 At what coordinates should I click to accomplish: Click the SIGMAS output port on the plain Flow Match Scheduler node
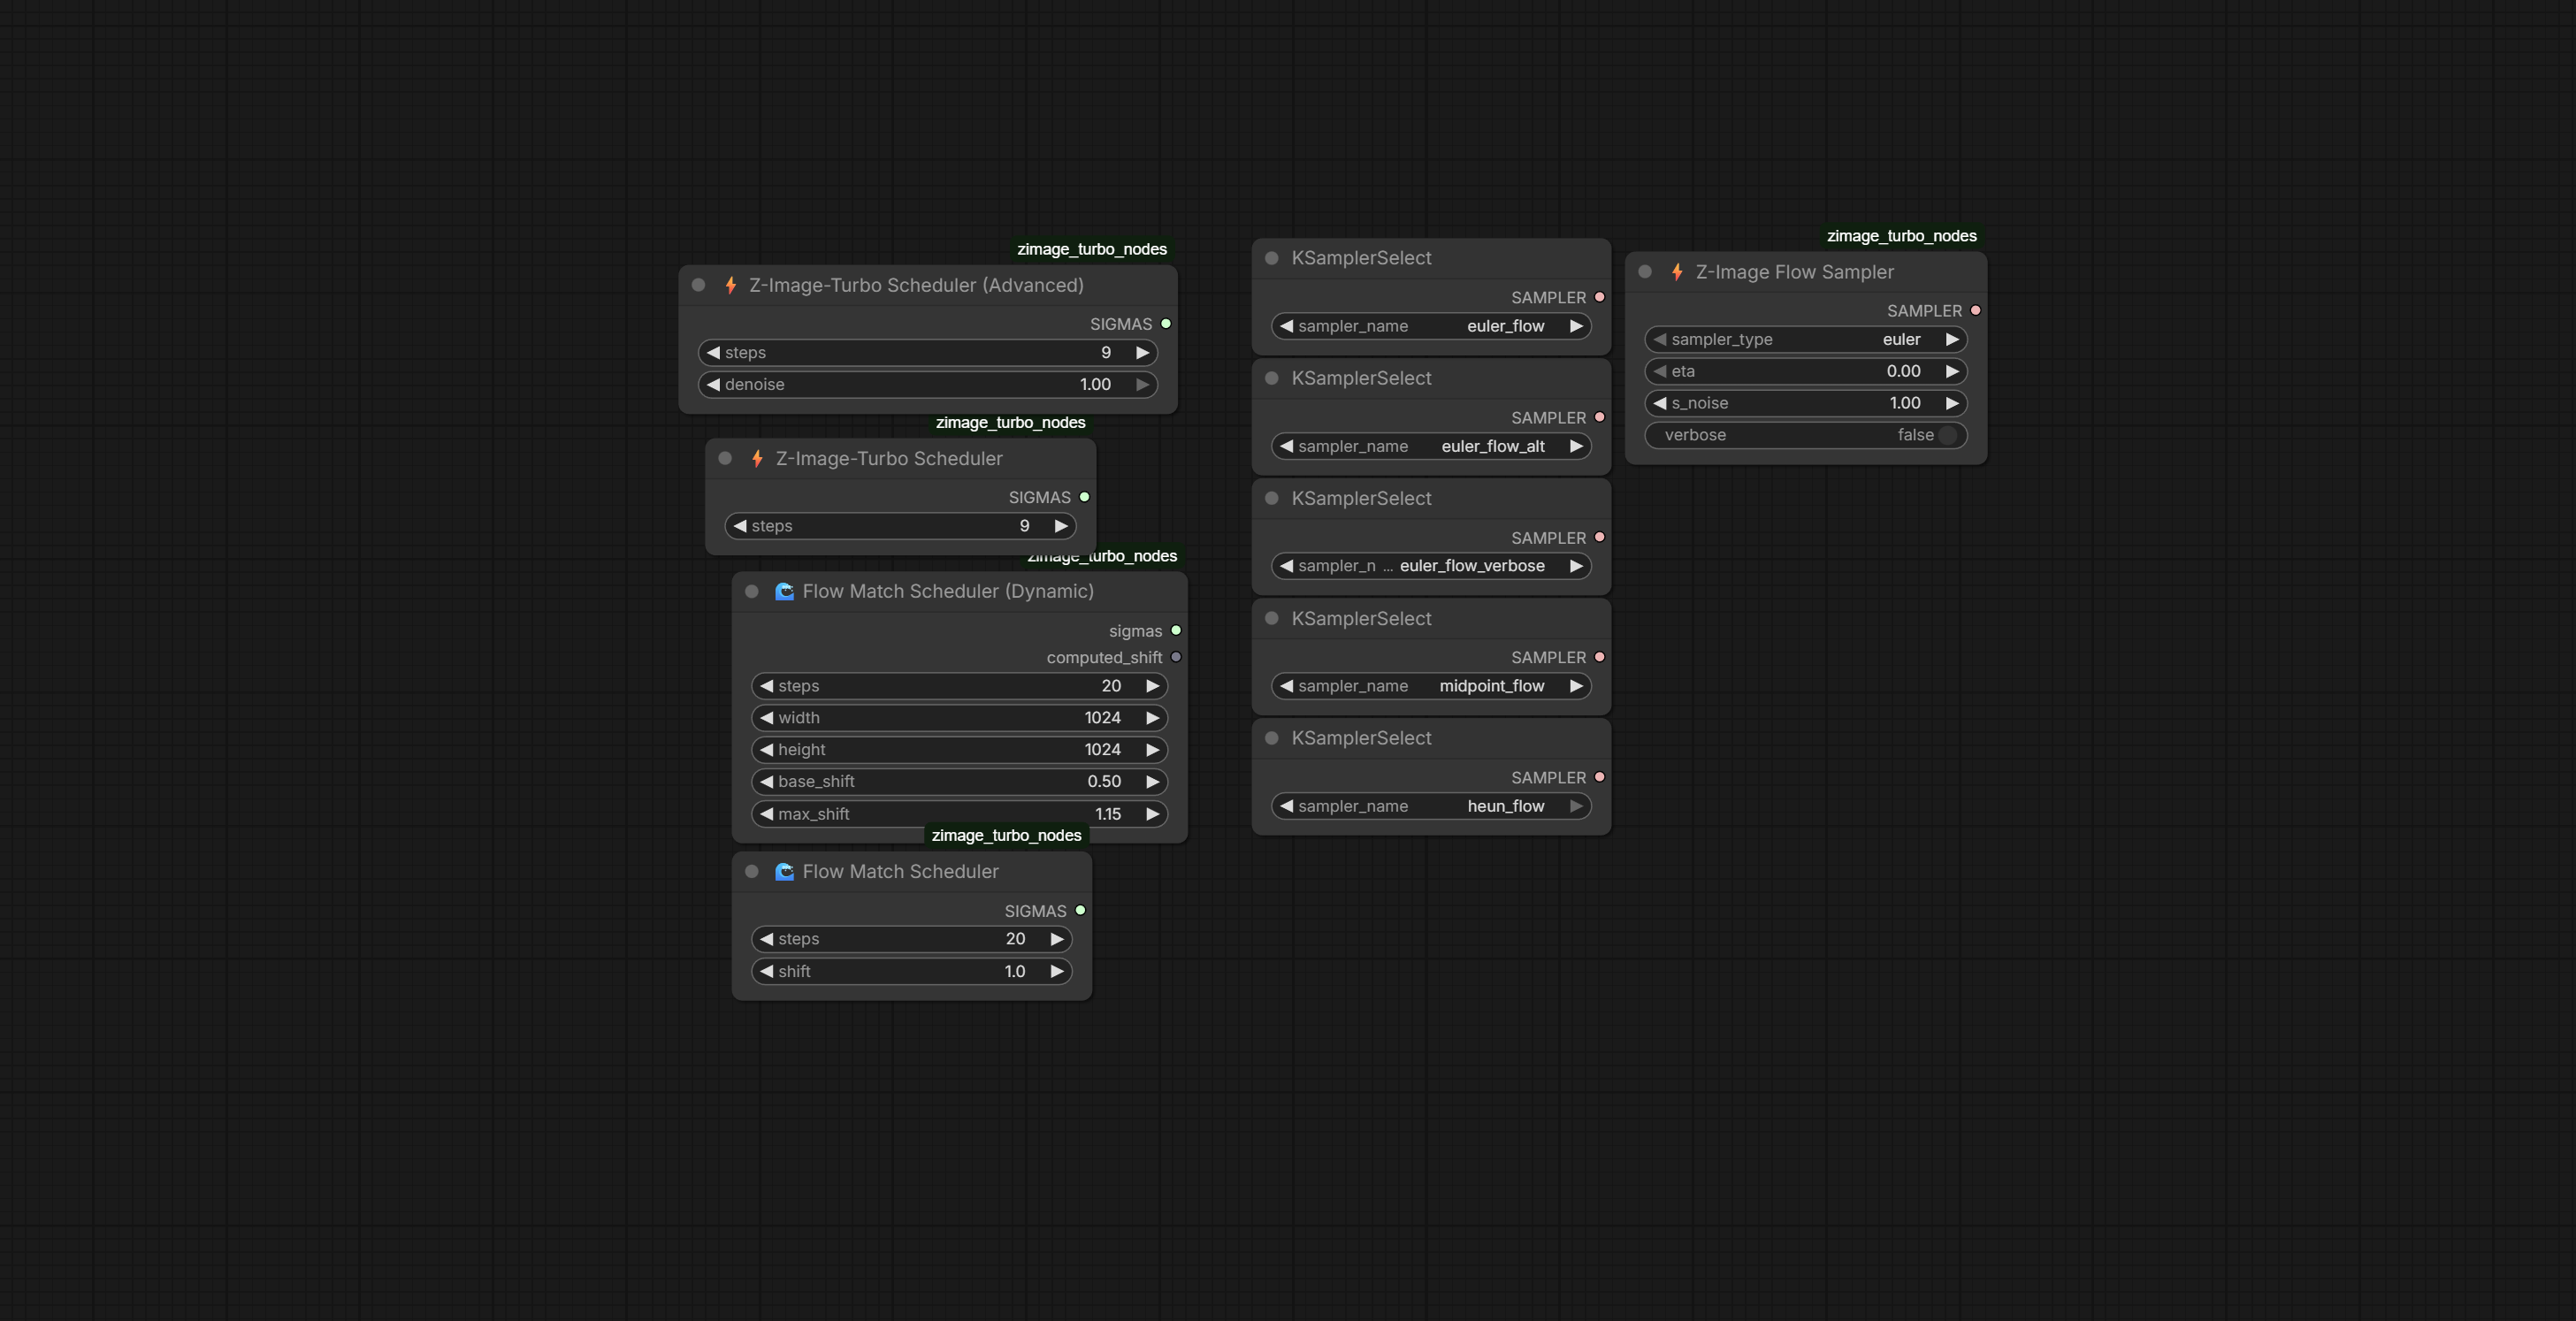tap(1080, 911)
